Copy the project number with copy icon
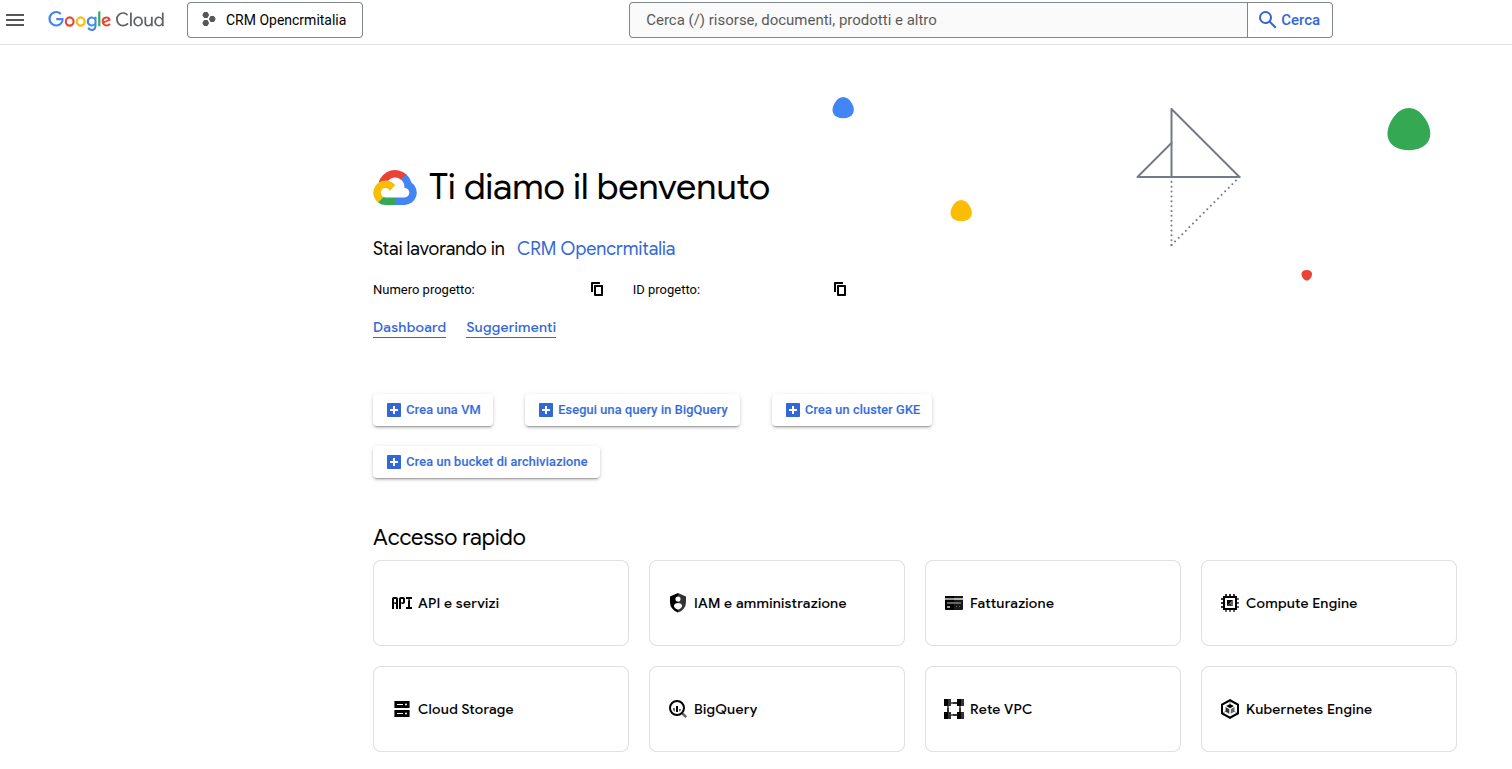The width and height of the screenshot is (1512, 769). (x=597, y=289)
